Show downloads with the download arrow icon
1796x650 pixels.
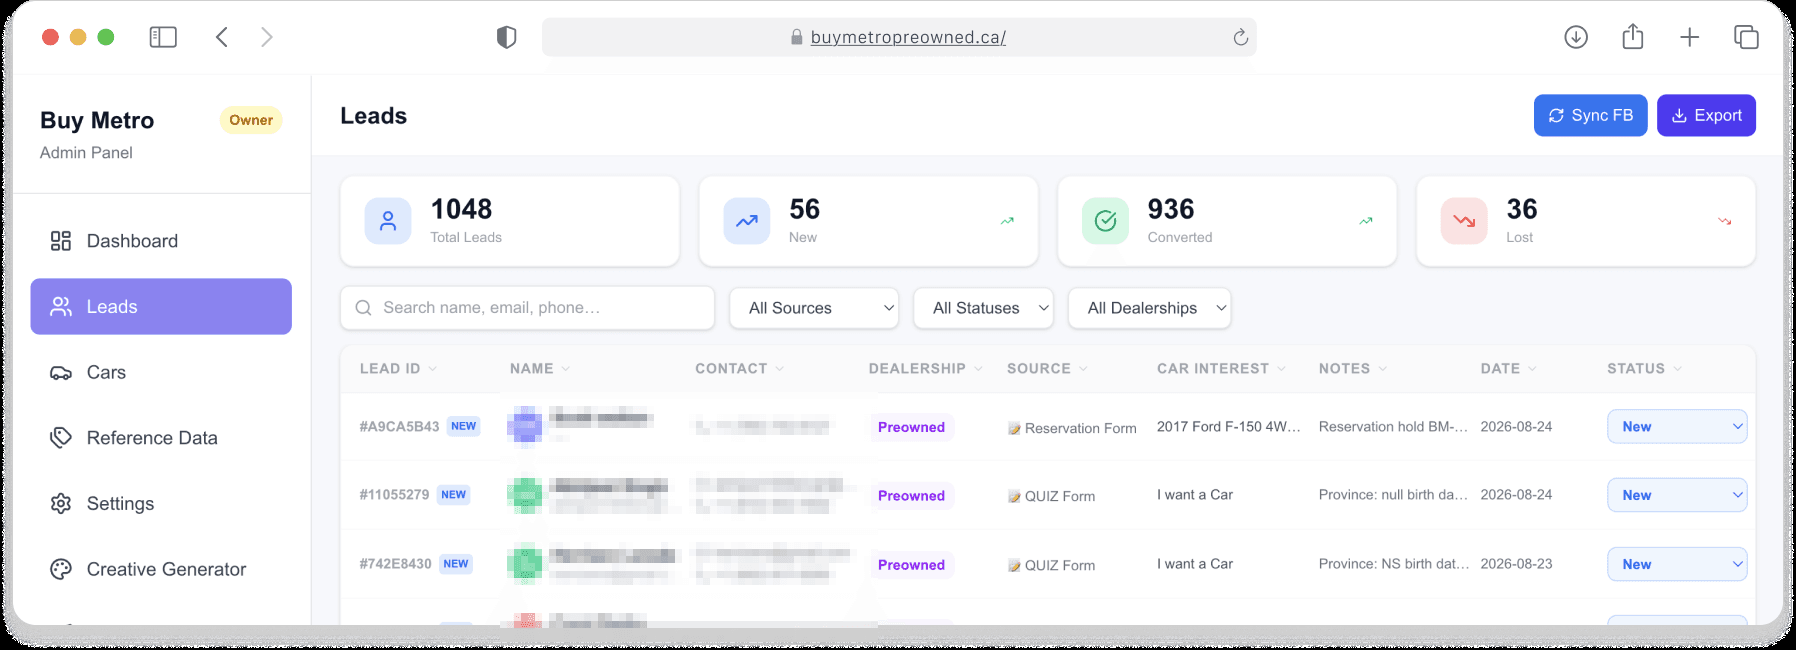tap(1576, 37)
